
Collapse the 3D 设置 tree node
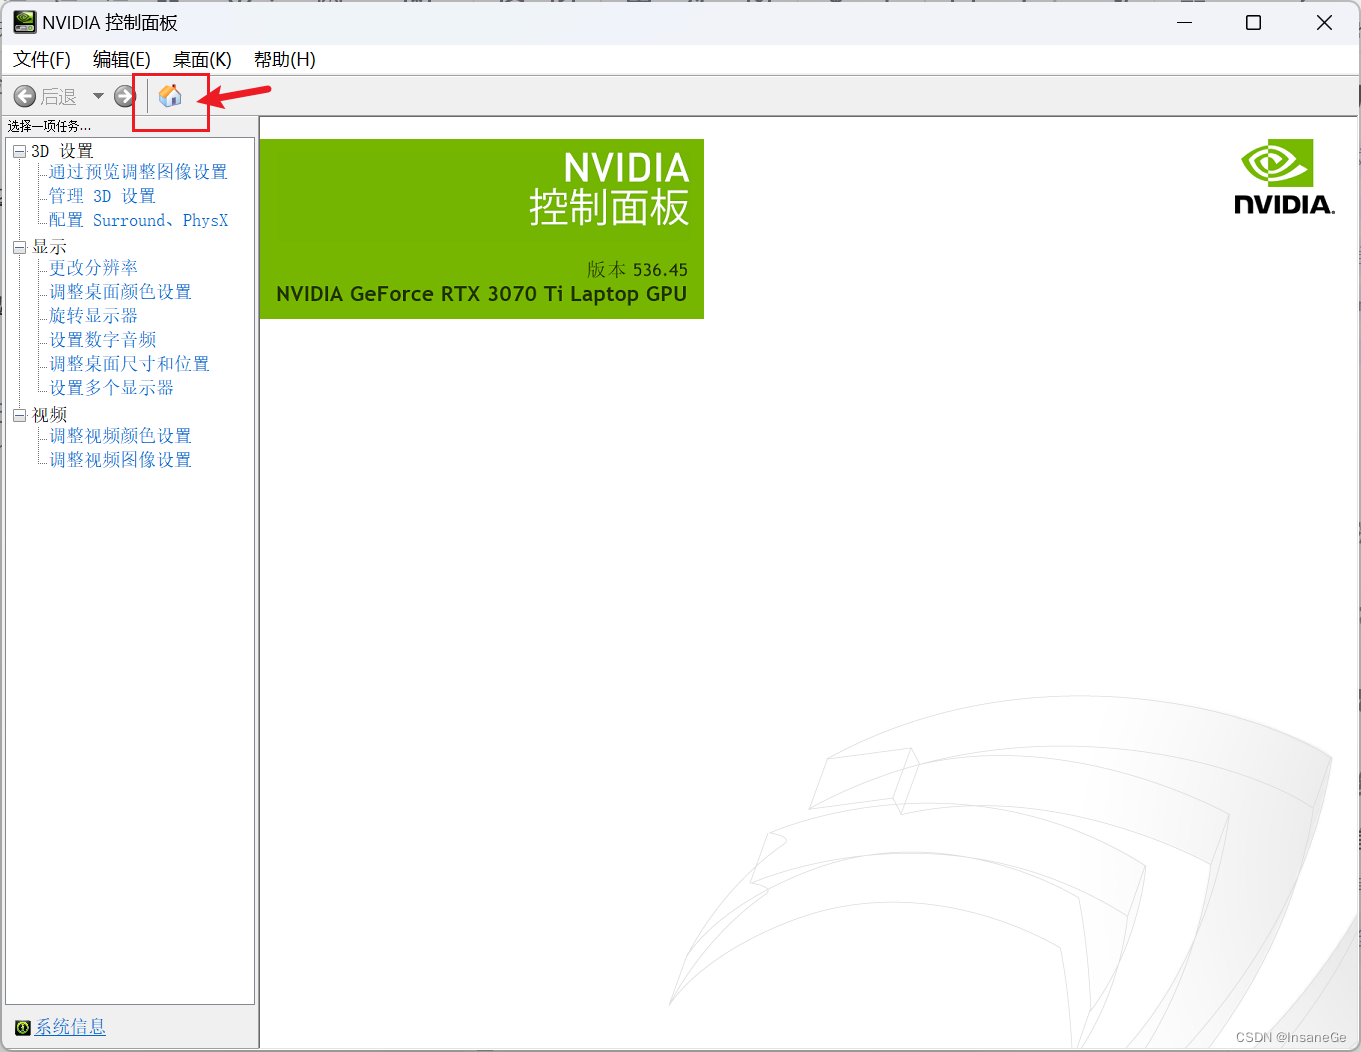[19, 151]
